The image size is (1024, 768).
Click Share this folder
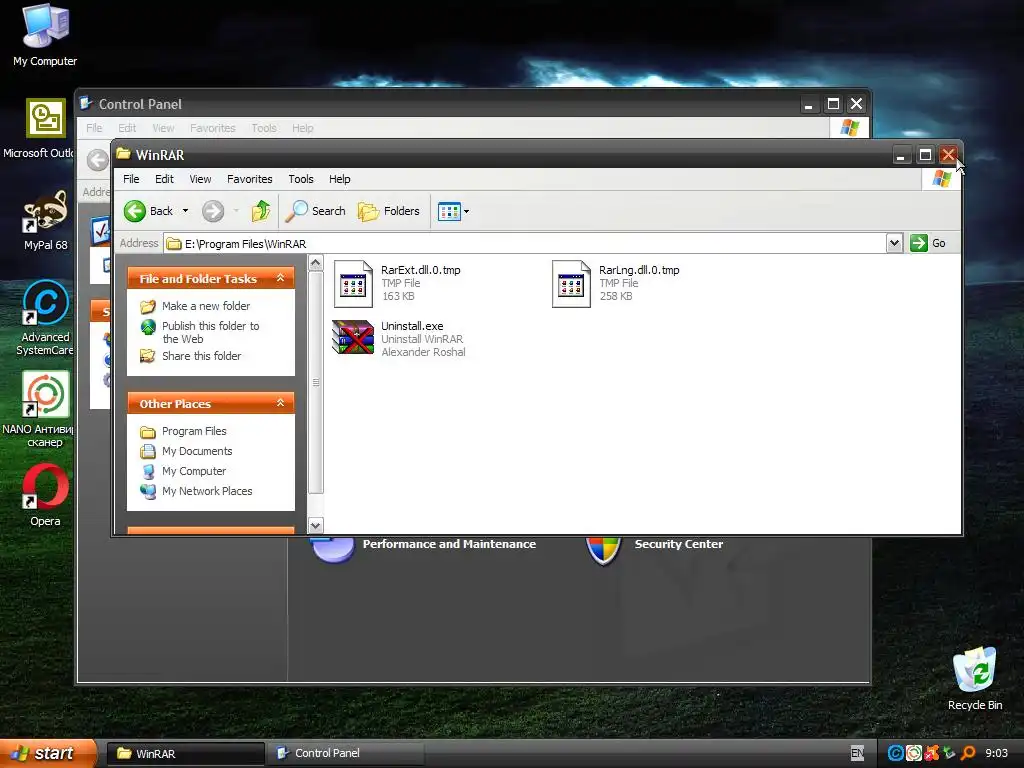point(201,356)
